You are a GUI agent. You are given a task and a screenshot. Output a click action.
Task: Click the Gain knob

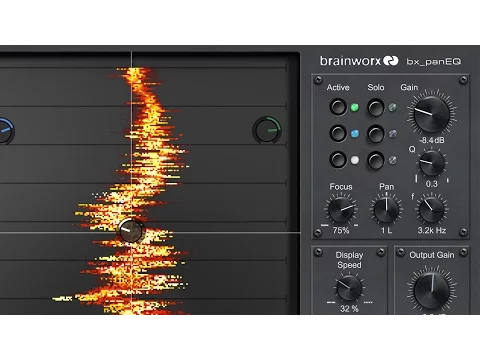pos(432,114)
